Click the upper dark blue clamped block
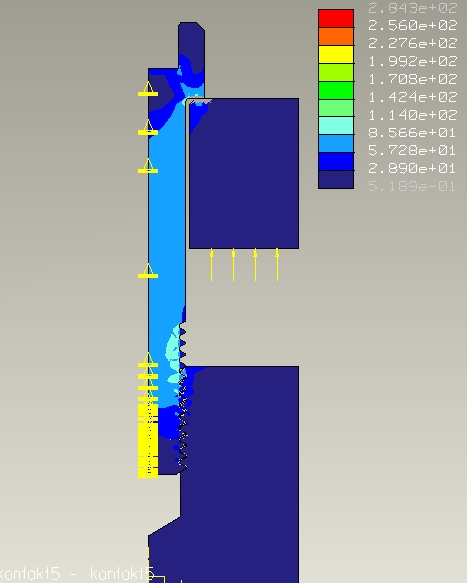Screen dimensions: 467x583 pyautogui.click(x=244, y=173)
